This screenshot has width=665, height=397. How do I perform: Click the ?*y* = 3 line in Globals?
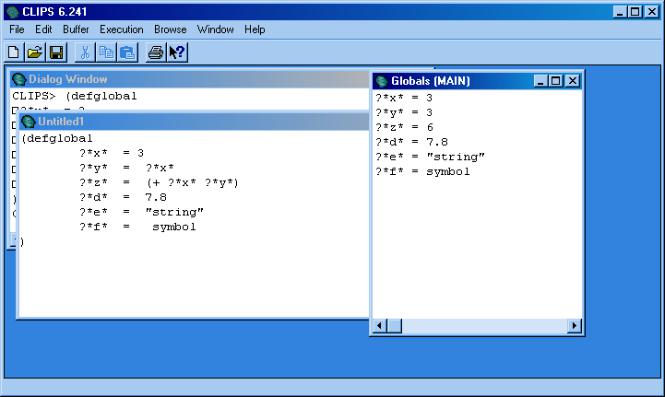pyautogui.click(x=404, y=113)
